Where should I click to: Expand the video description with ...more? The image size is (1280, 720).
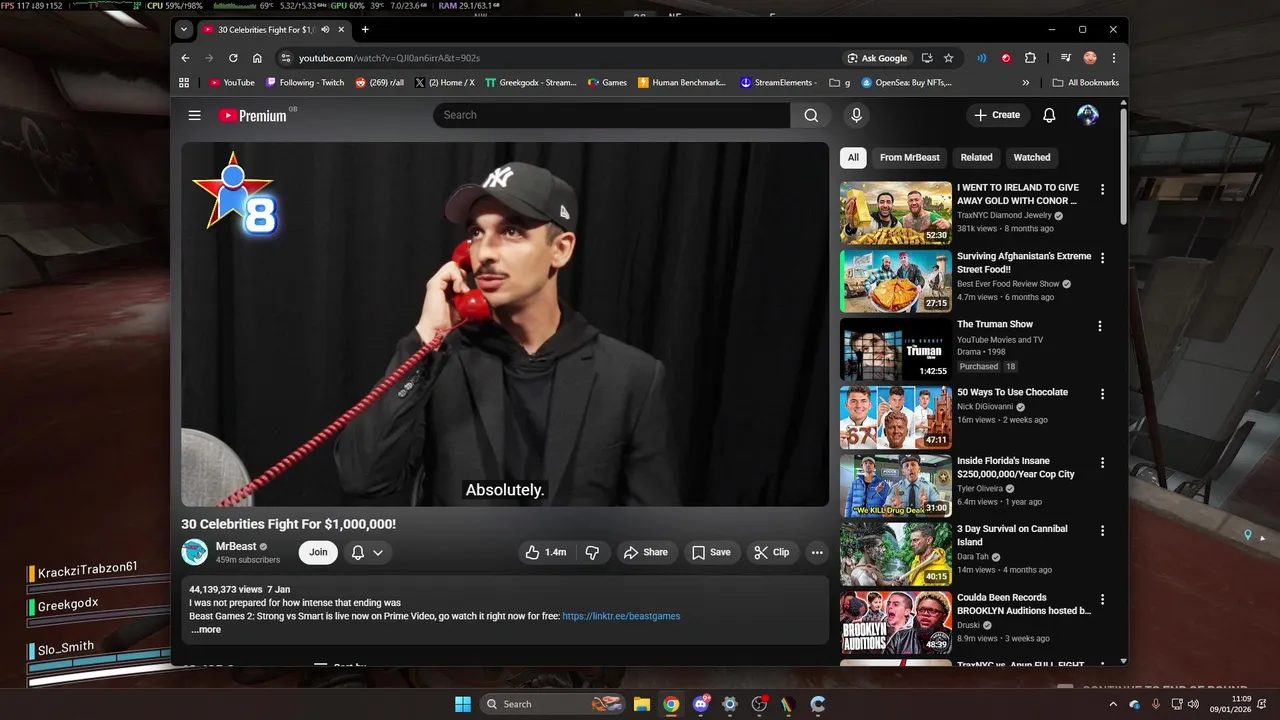[x=206, y=630]
